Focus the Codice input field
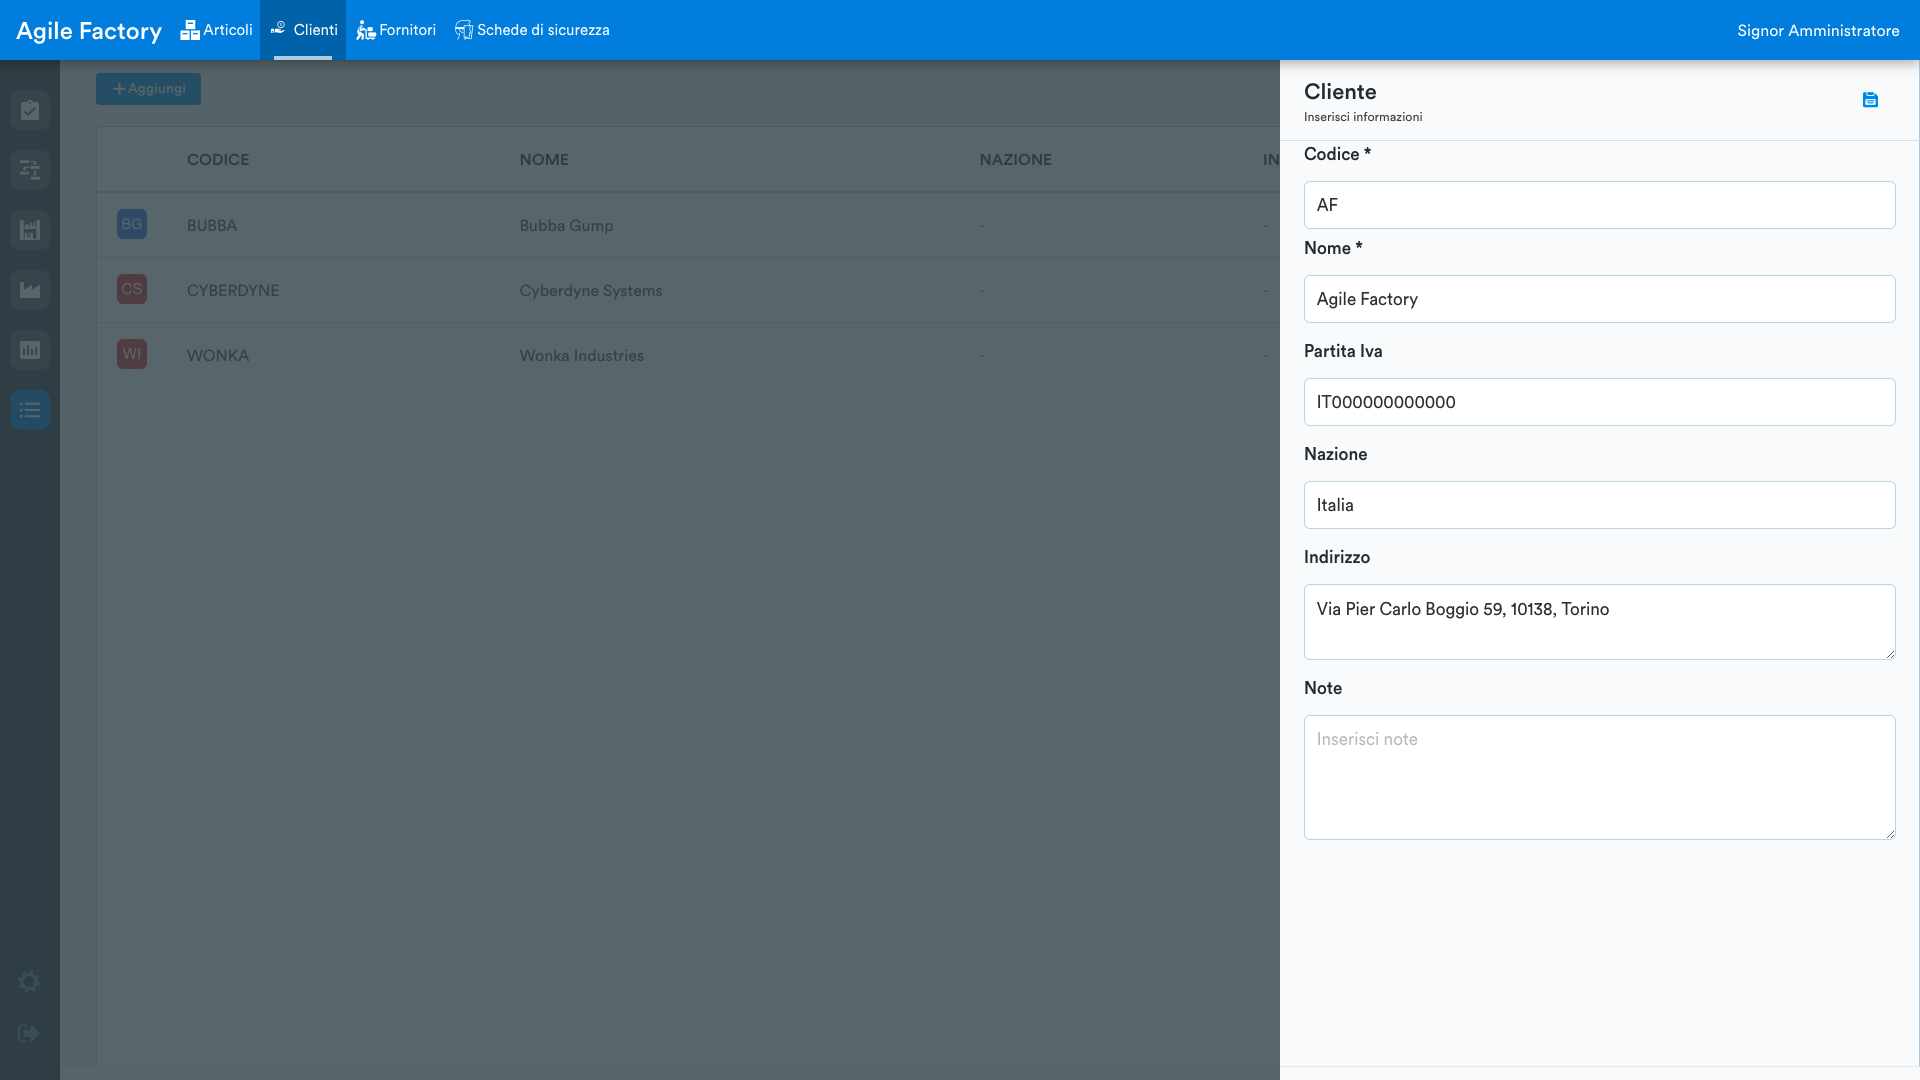Screen dimensions: 1920x1080 point(1599,205)
